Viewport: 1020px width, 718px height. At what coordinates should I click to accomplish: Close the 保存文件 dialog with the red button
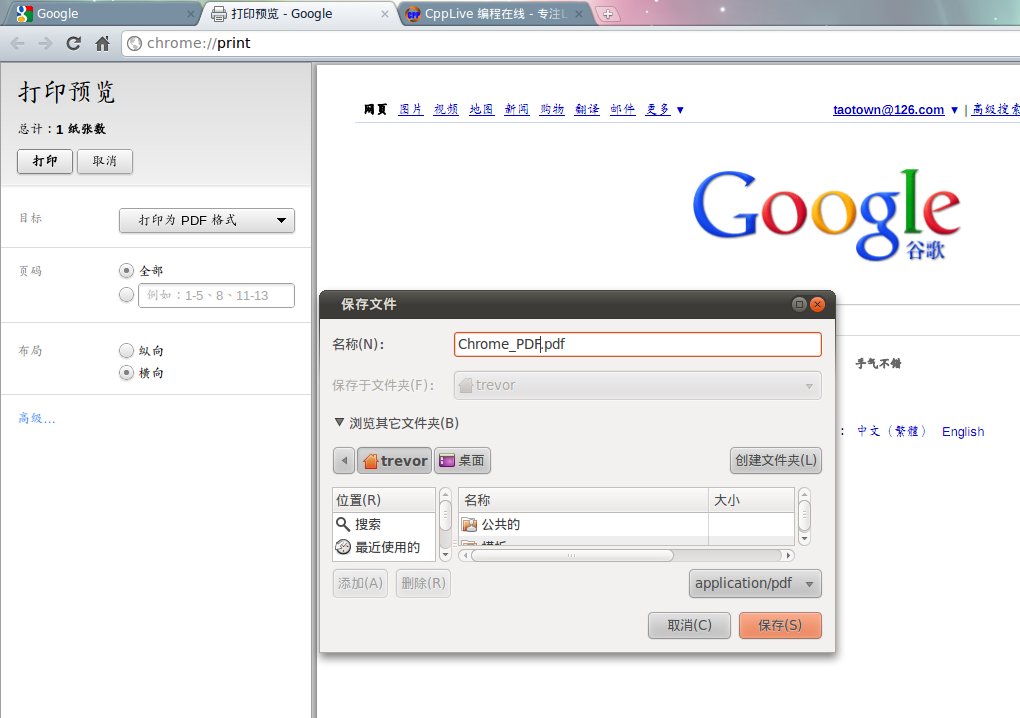pos(818,304)
